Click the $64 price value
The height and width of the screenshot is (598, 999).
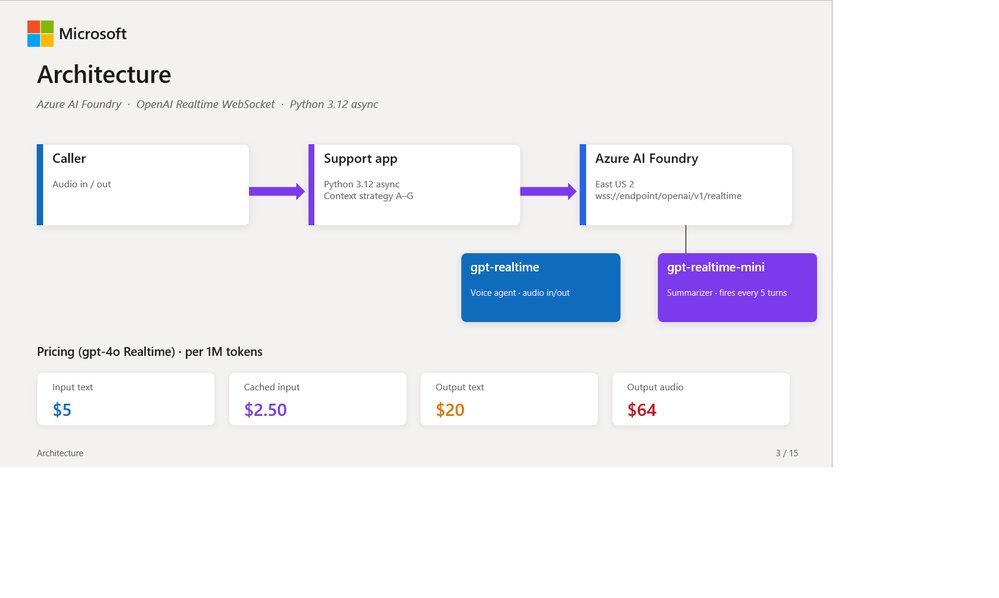(x=642, y=409)
